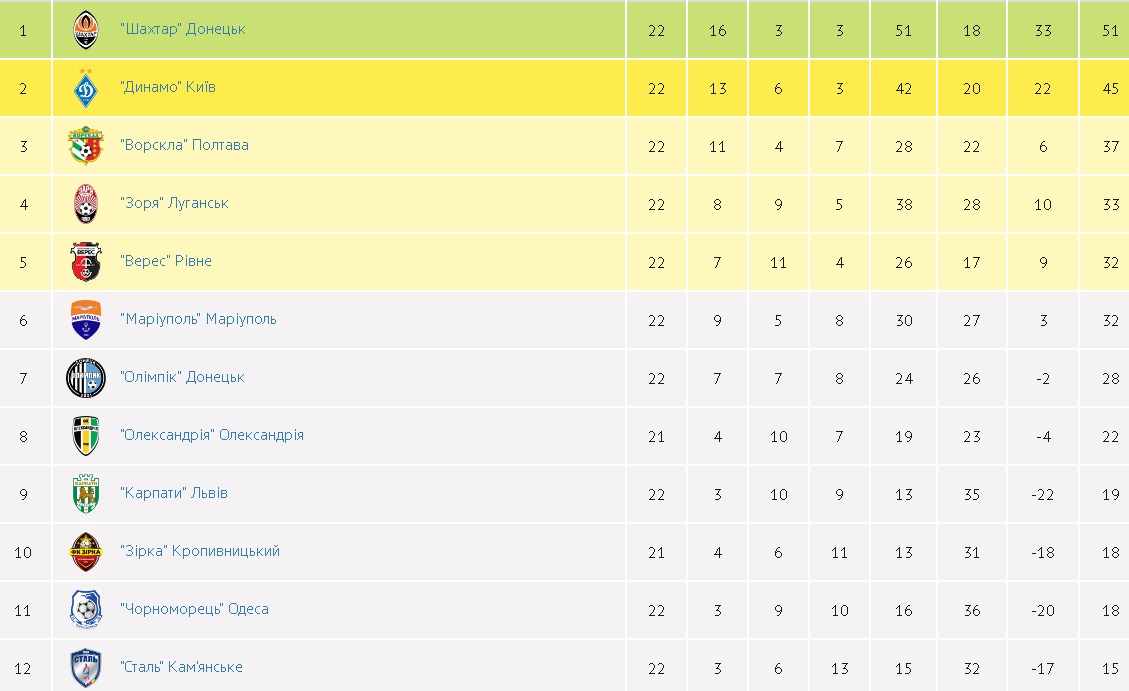Click the Zorya Luhansk club emblem
The width and height of the screenshot is (1129, 691).
[x=86, y=204]
